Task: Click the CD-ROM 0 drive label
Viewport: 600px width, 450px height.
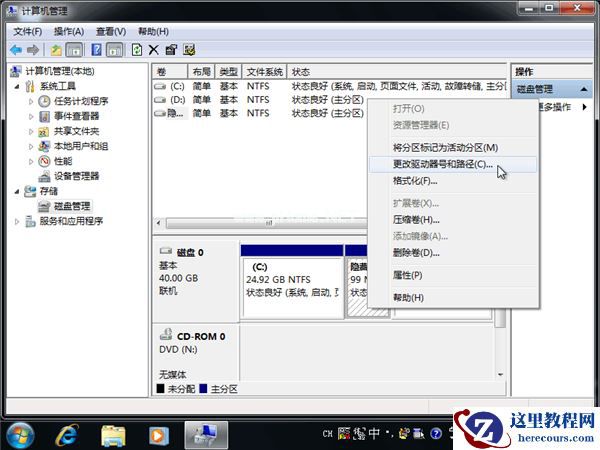Action: (x=201, y=337)
